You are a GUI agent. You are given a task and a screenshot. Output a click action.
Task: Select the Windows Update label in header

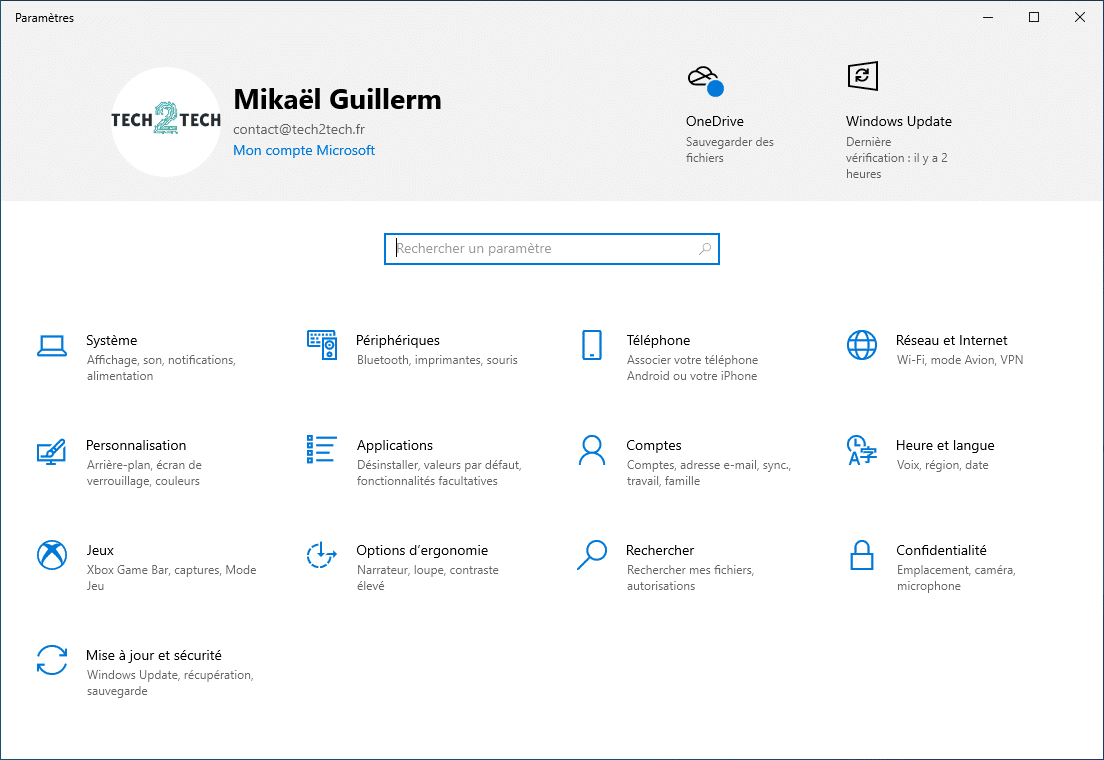coord(898,121)
